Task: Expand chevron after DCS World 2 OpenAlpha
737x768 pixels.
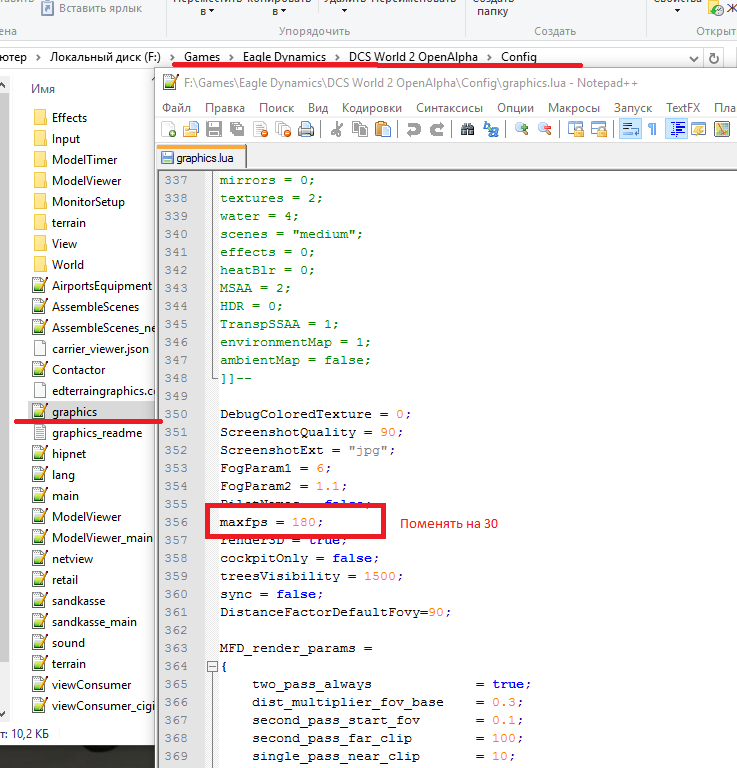Action: [x=489, y=57]
